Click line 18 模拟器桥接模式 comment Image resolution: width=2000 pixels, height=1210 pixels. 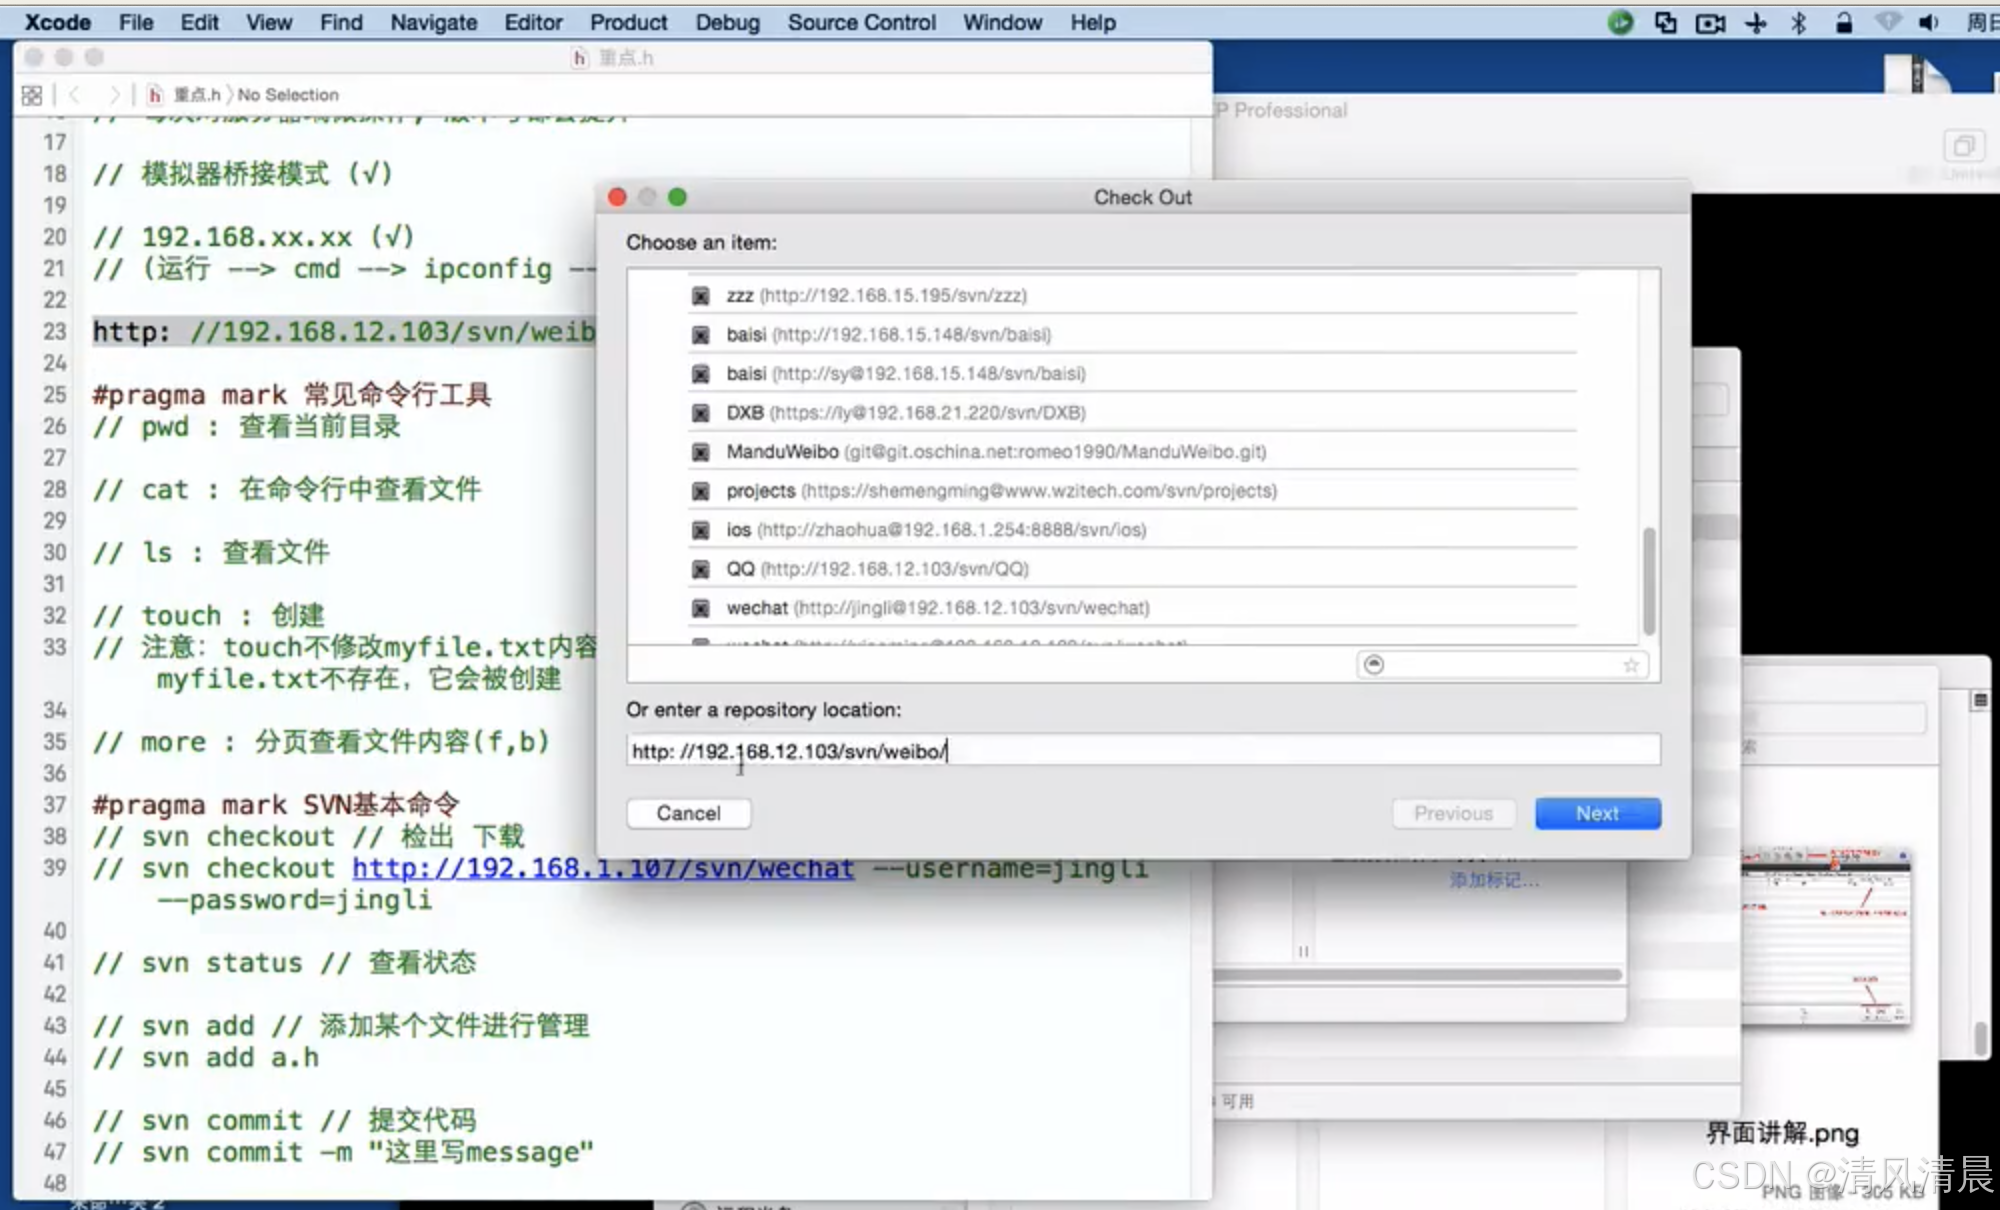tap(242, 173)
